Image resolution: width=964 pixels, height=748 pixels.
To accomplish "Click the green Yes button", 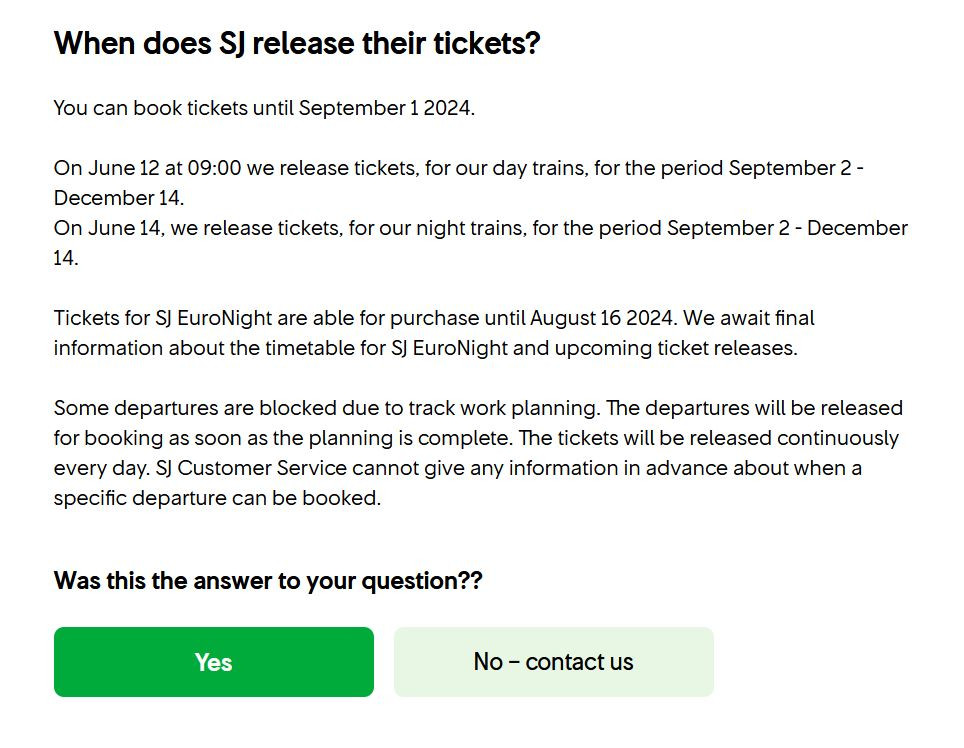I will [213, 662].
